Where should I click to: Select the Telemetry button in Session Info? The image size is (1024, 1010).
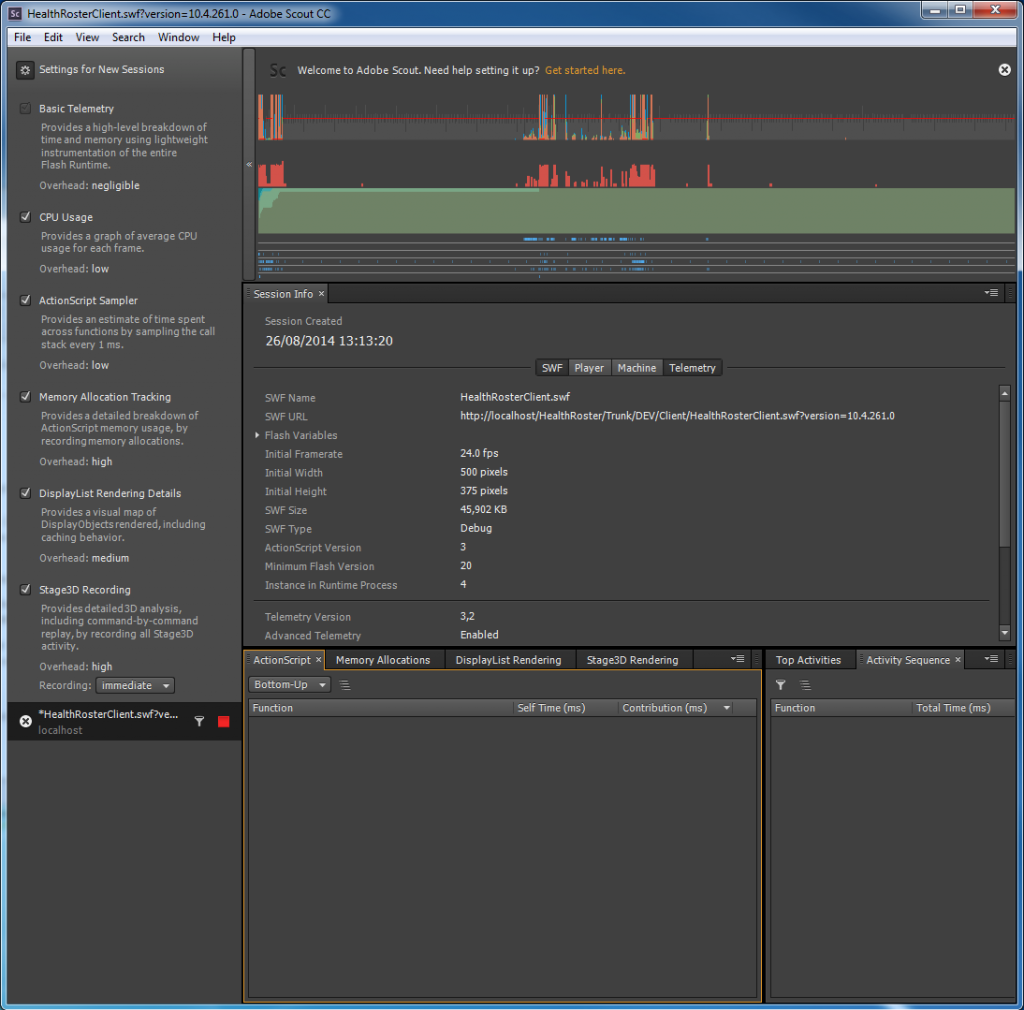point(692,368)
